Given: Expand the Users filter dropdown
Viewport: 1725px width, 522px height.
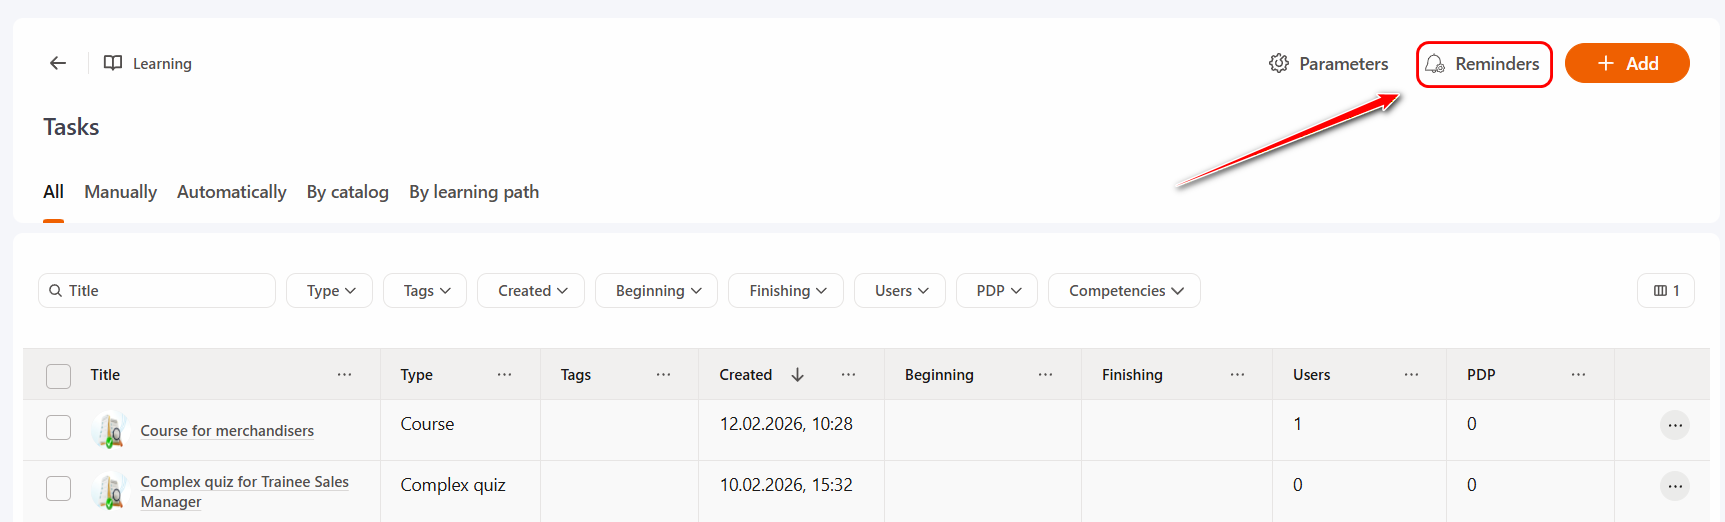Looking at the screenshot, I should click(x=900, y=291).
